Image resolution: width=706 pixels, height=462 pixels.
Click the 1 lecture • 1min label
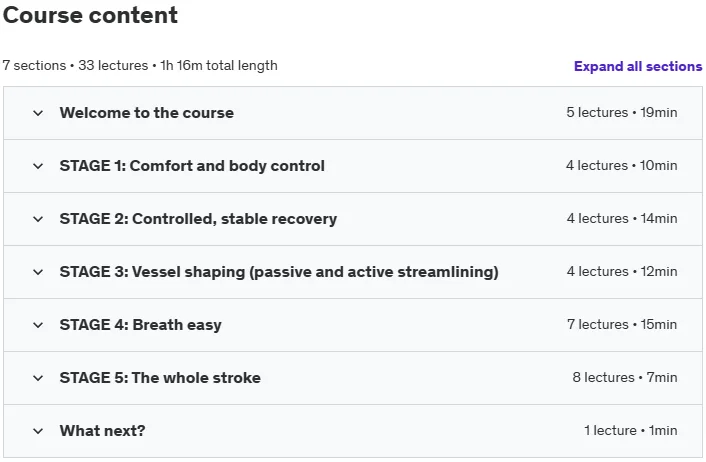630,430
